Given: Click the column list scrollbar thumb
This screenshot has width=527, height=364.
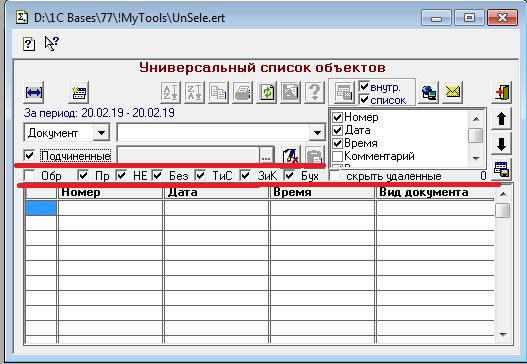Looking at the screenshot, I should tap(476, 135).
